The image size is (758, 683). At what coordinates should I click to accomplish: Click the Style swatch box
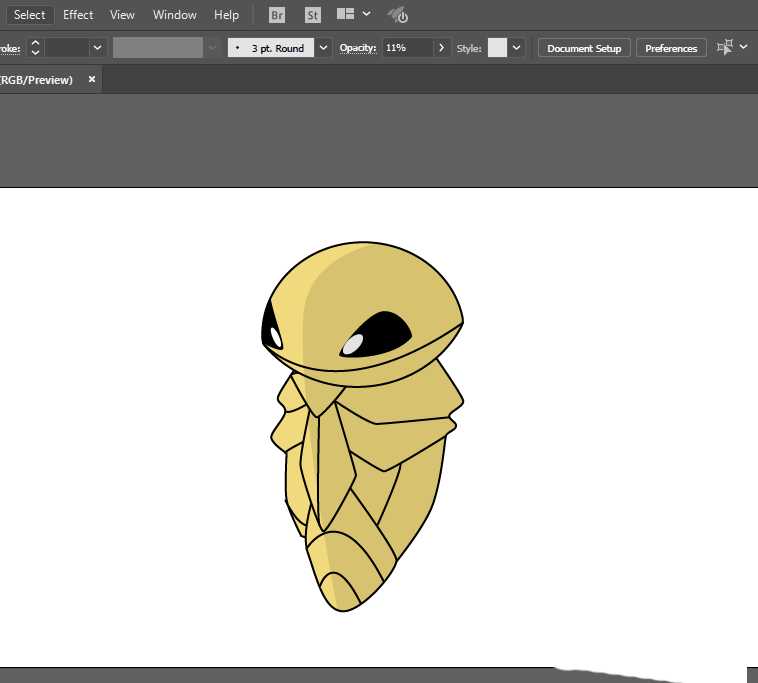(497, 47)
